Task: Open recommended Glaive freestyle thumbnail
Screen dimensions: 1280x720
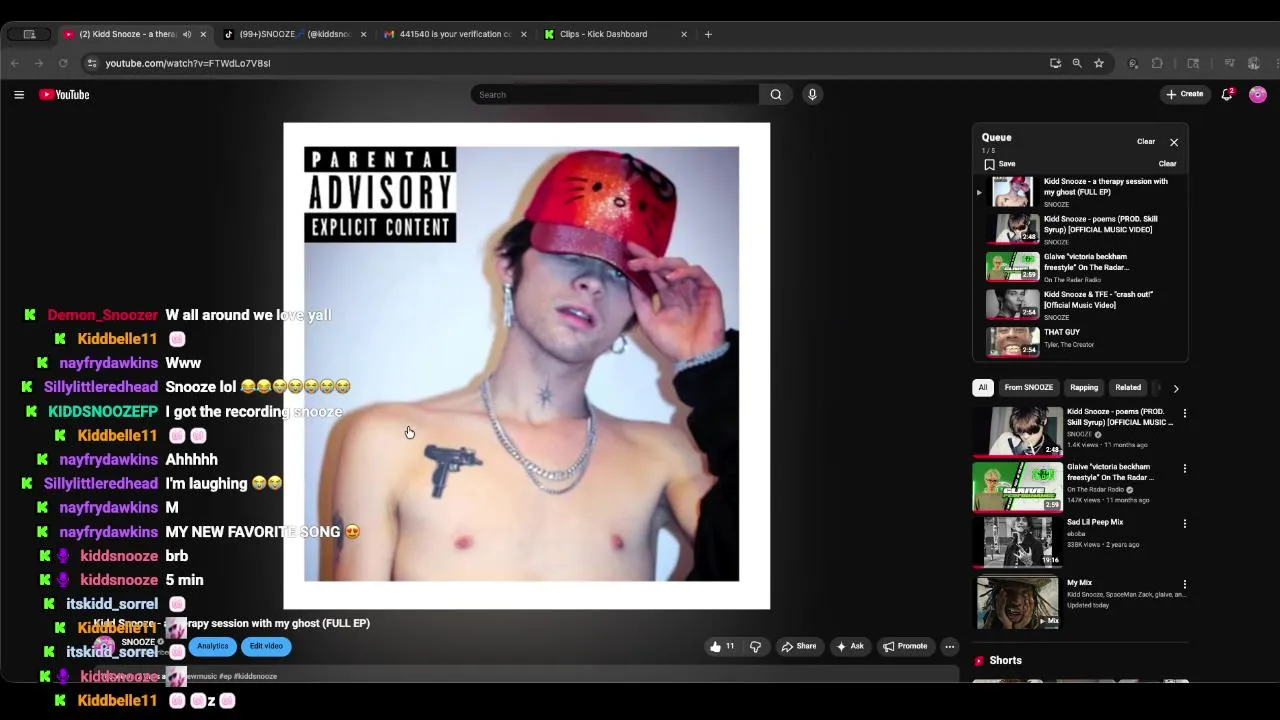Action: click(x=1017, y=487)
